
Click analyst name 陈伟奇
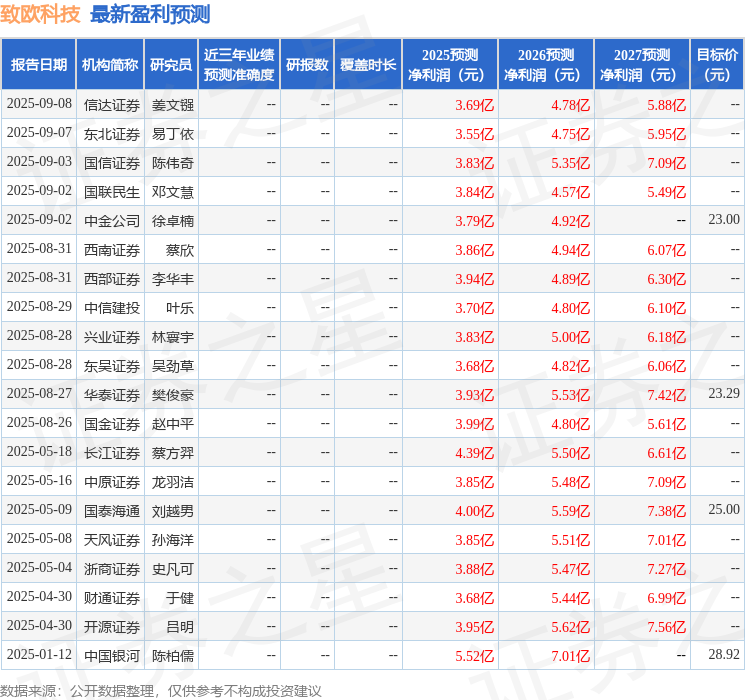click(x=173, y=163)
